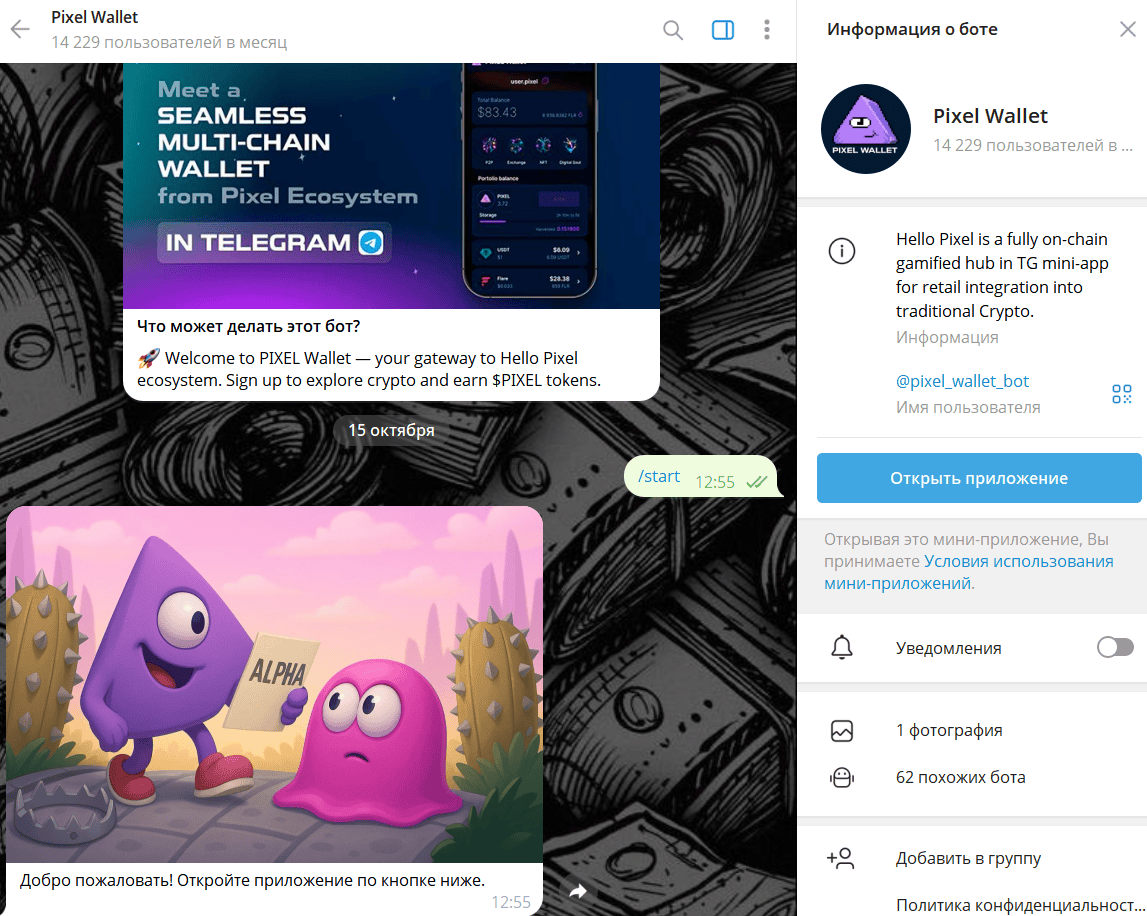Open Условия использования мини-приложений link
This screenshot has width=1147, height=916.
pos(968,572)
